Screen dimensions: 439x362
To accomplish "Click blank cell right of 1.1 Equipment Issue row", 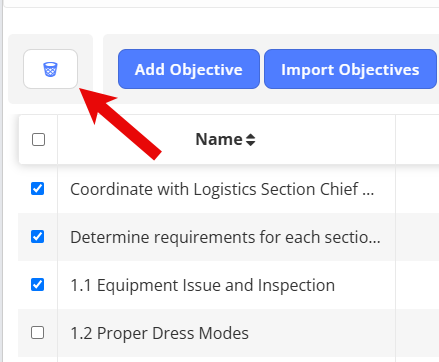I will pos(417,285).
